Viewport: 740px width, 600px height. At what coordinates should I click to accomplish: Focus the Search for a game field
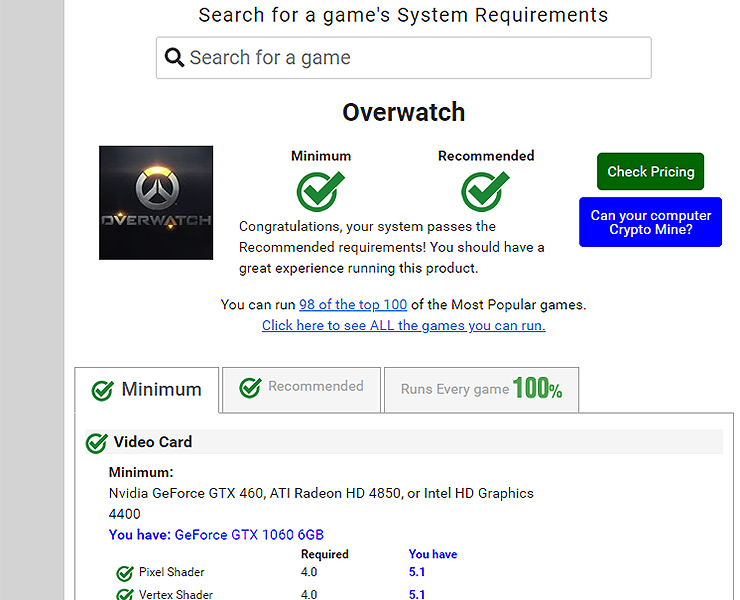point(404,58)
